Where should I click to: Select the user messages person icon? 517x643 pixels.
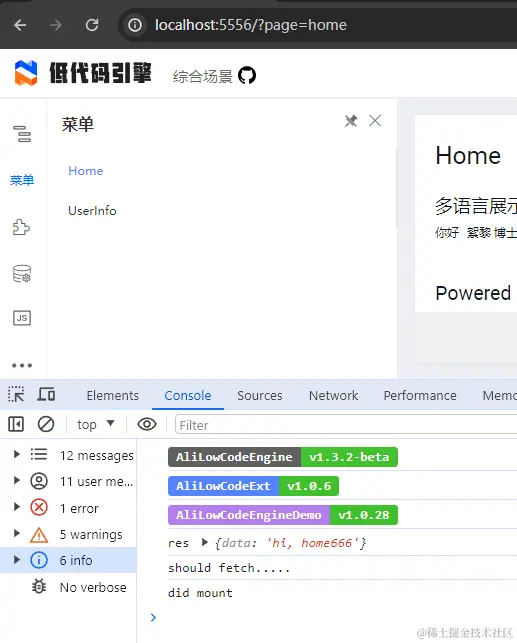point(39,481)
